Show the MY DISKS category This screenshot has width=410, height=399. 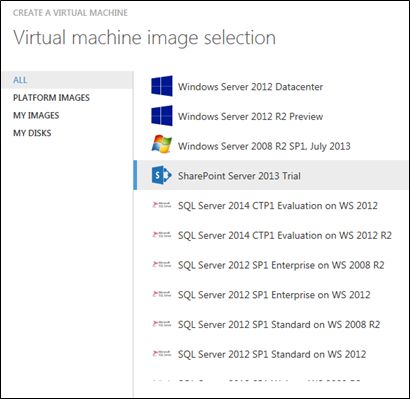[x=32, y=133]
